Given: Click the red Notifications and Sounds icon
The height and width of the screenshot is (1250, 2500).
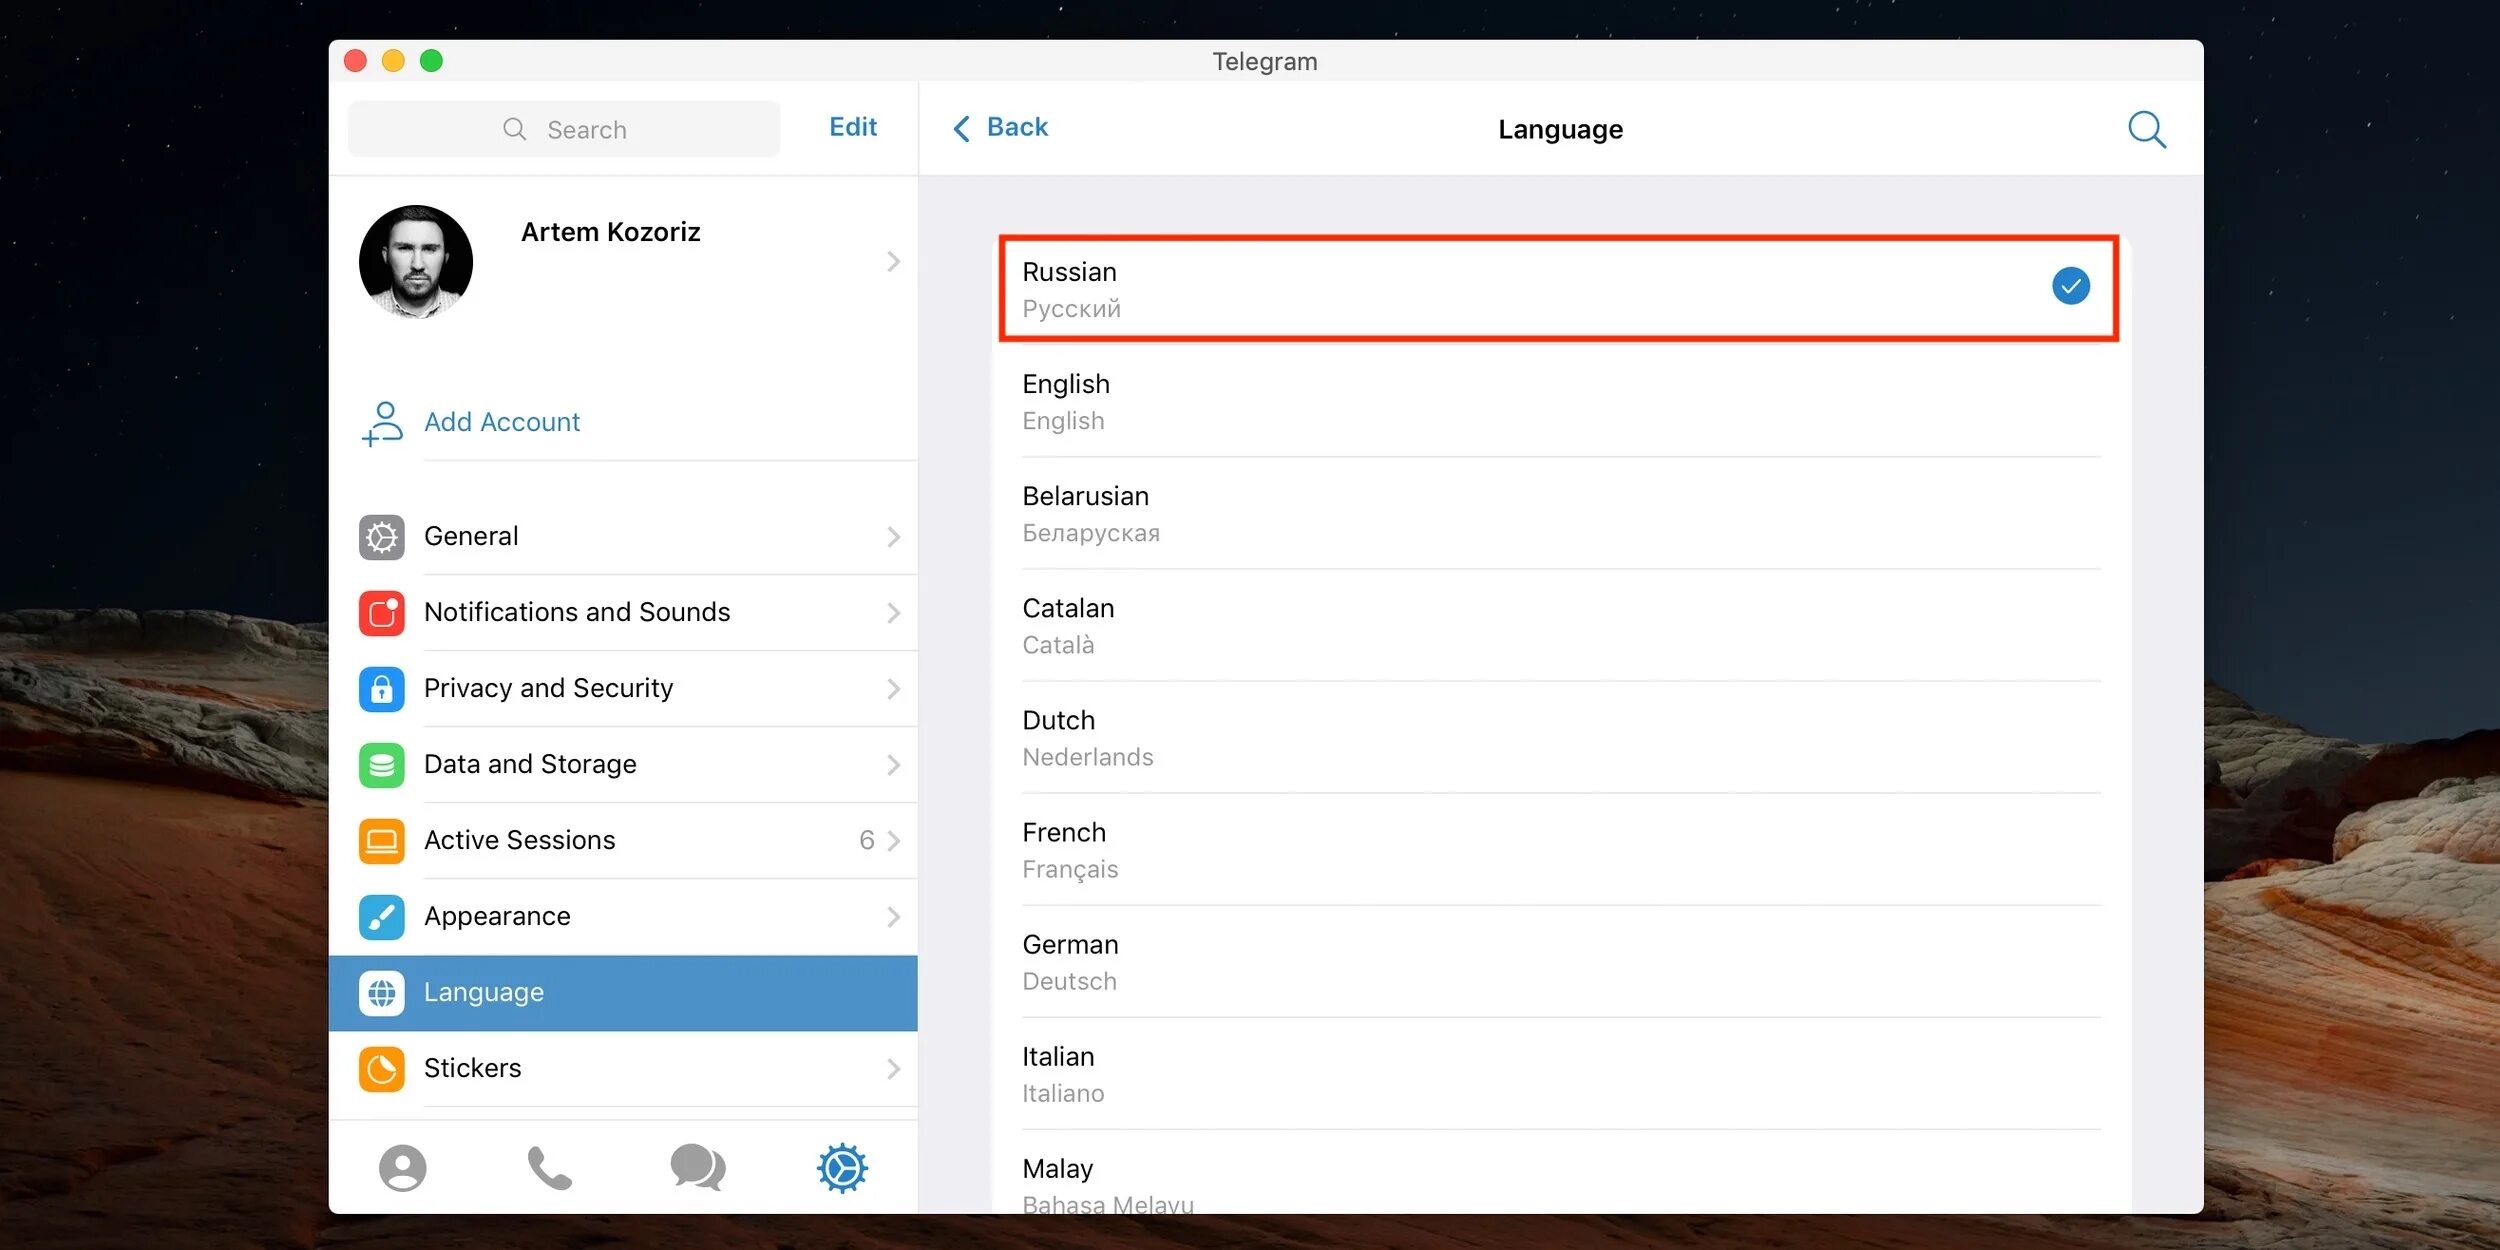Looking at the screenshot, I should point(381,613).
